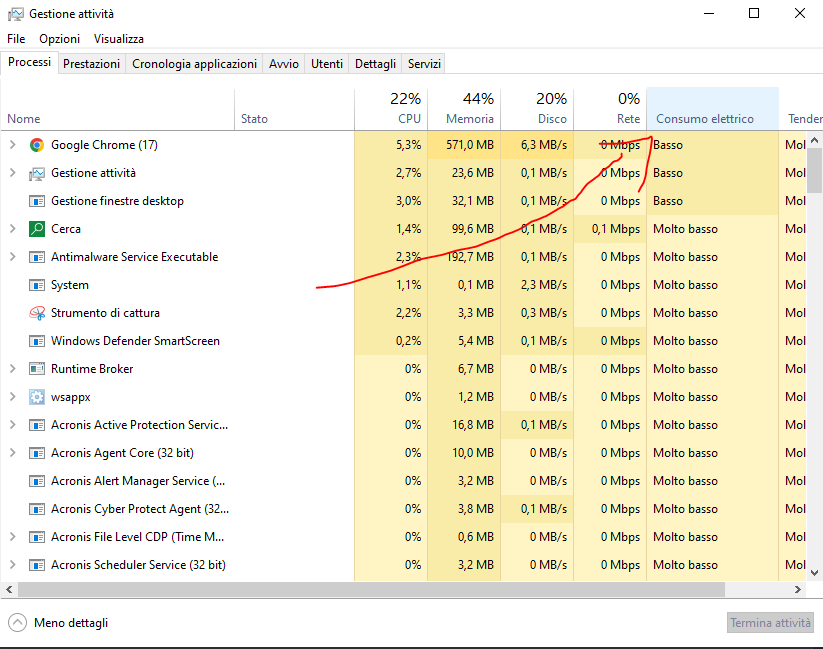823x649 pixels.
Task: Sort processes by Memoria column header
Action: pos(464,108)
